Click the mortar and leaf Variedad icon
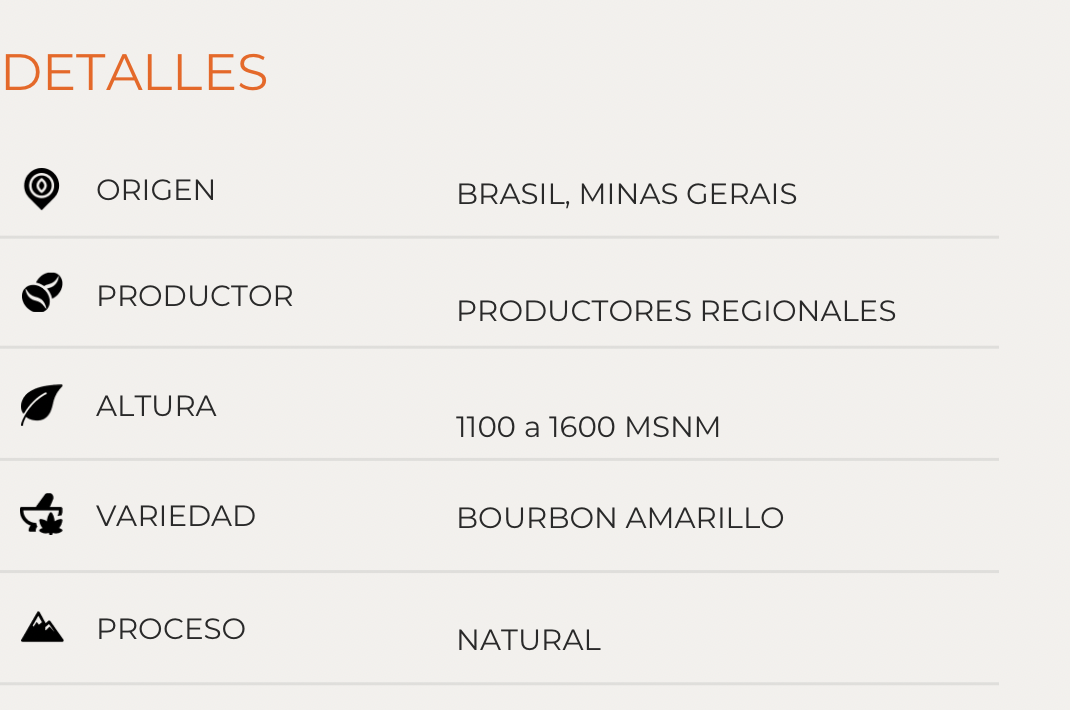Image resolution: width=1070 pixels, height=710 pixels. pos(42,516)
